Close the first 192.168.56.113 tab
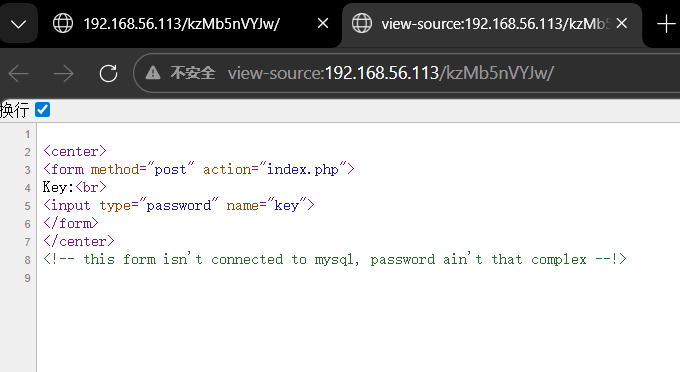The image size is (680, 372). tap(323, 23)
